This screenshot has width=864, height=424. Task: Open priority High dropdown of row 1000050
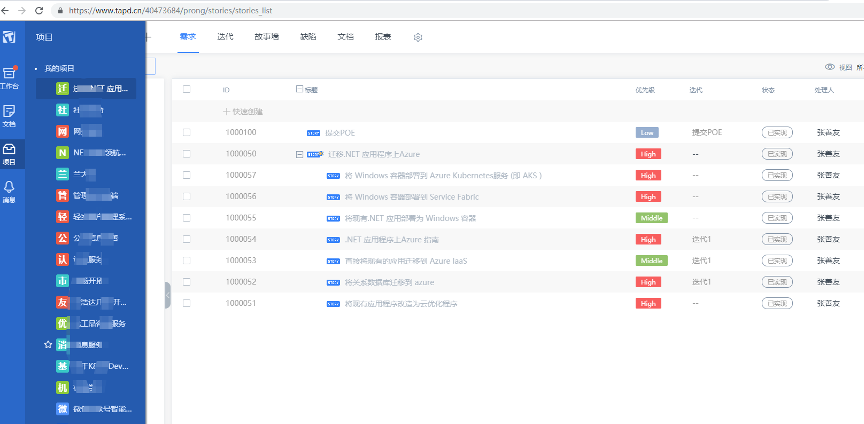coord(648,154)
